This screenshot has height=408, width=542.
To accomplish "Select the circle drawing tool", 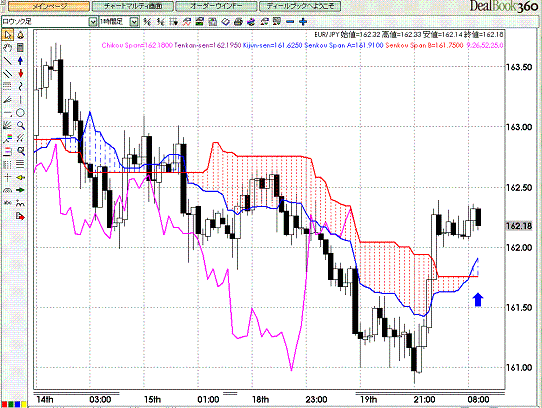I will click(x=20, y=113).
